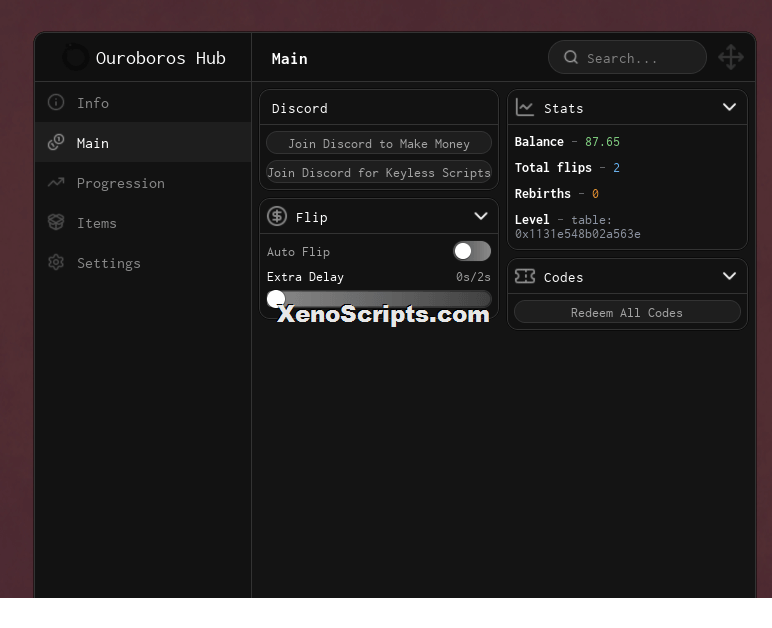Click the Discord section title
Image resolution: width=772 pixels, height=628 pixels.
(299, 108)
